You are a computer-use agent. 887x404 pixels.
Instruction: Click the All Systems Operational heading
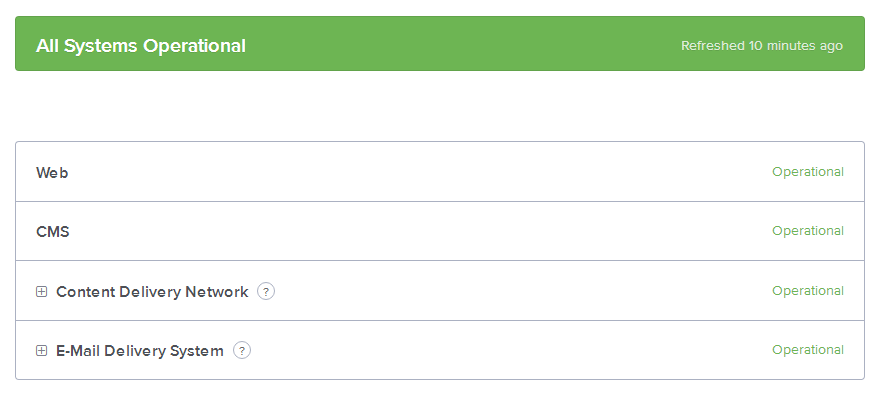141,45
